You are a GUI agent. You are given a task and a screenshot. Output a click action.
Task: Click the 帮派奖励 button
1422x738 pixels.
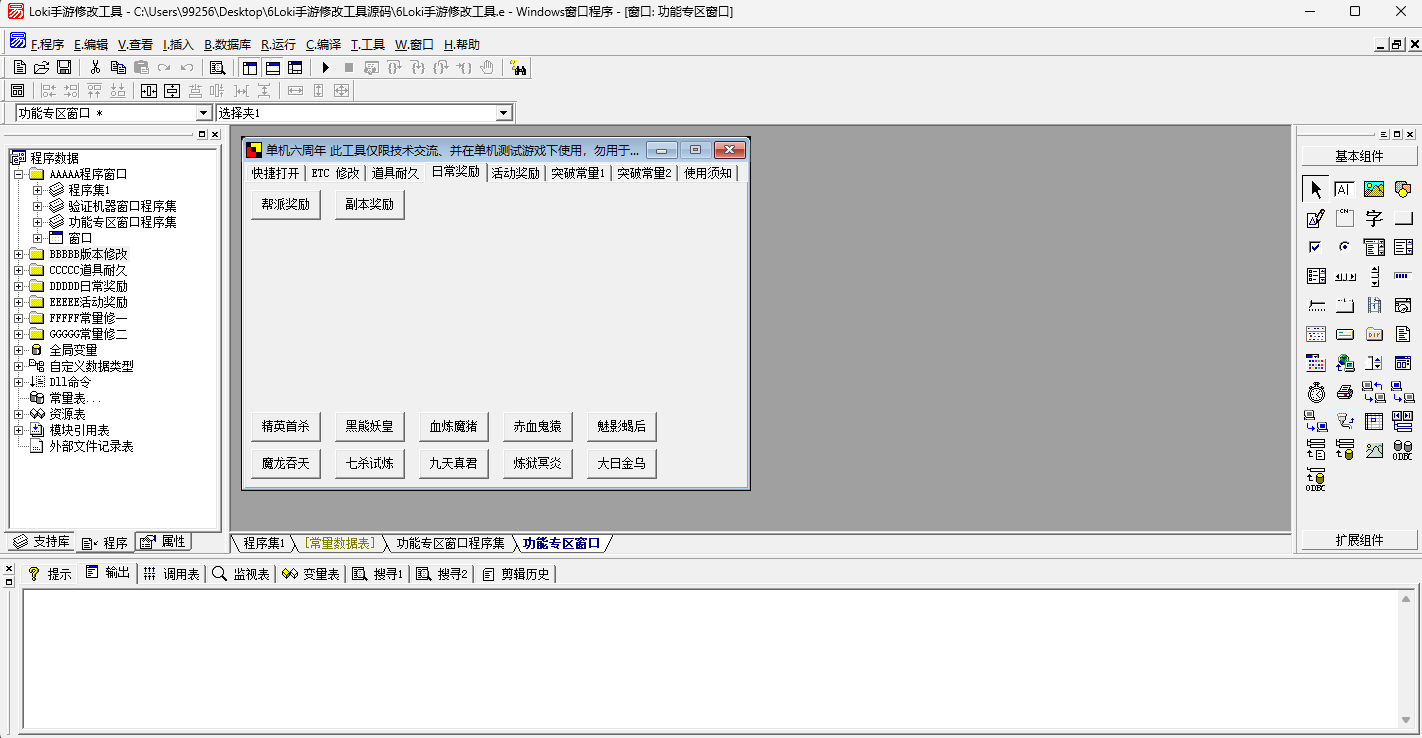pos(285,205)
